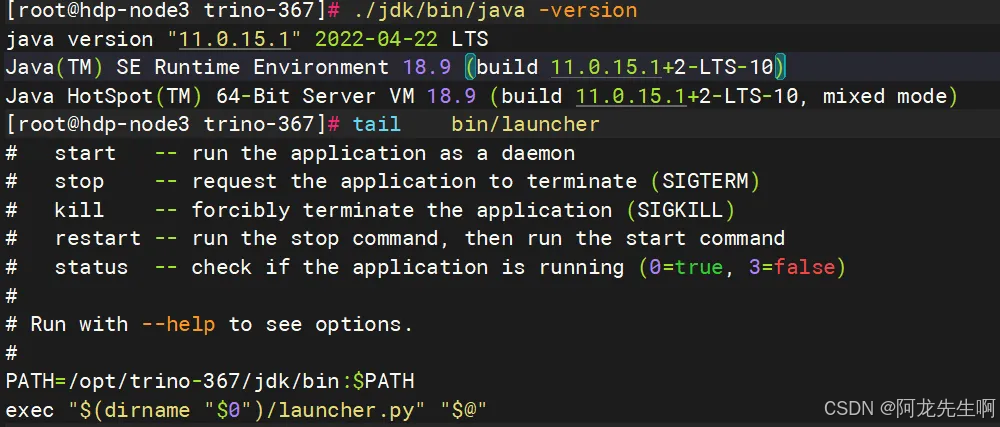Screen dimensions: 1000x427
Task: Click the '--help' option text
Action: [x=178, y=324]
